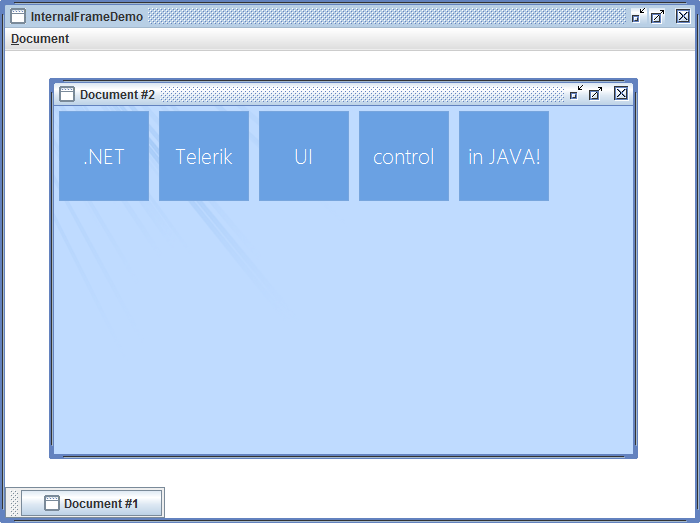The width and height of the screenshot is (700, 523).
Task: Maximize the InternalFrameDemo main window
Action: [657, 17]
